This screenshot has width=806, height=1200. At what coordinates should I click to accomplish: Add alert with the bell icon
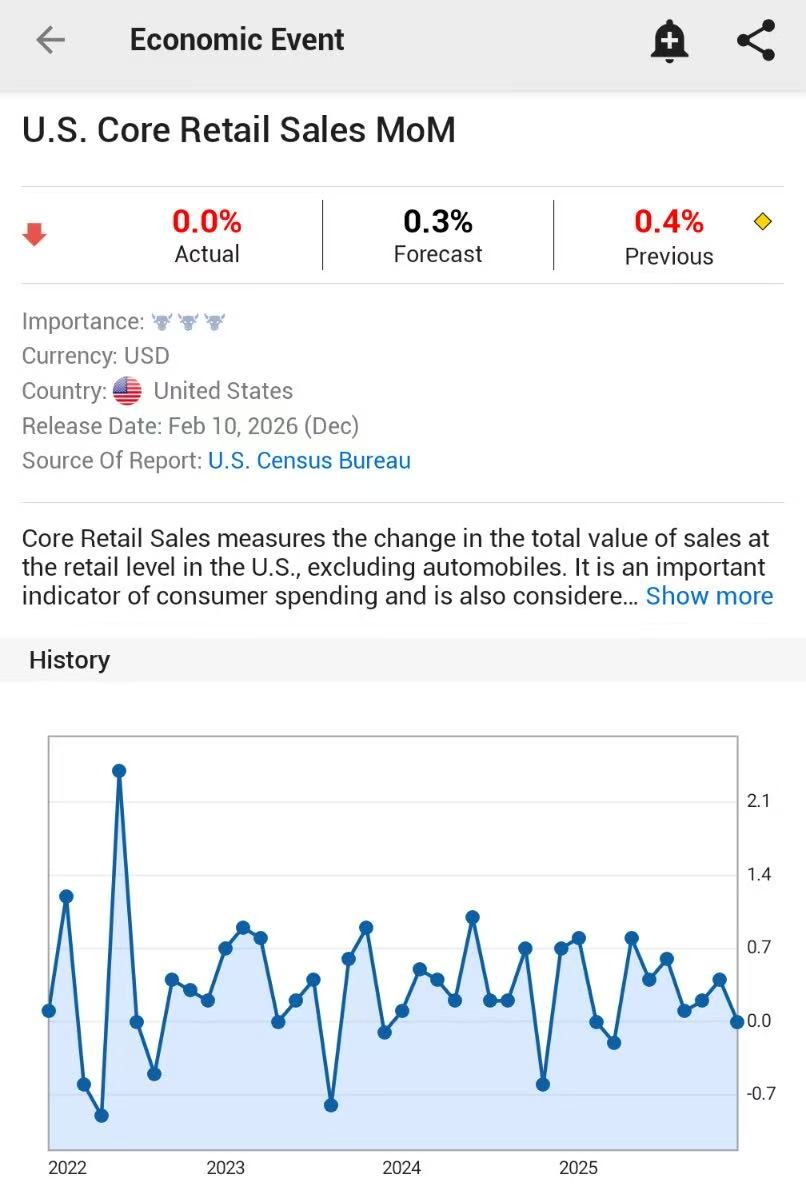point(669,41)
